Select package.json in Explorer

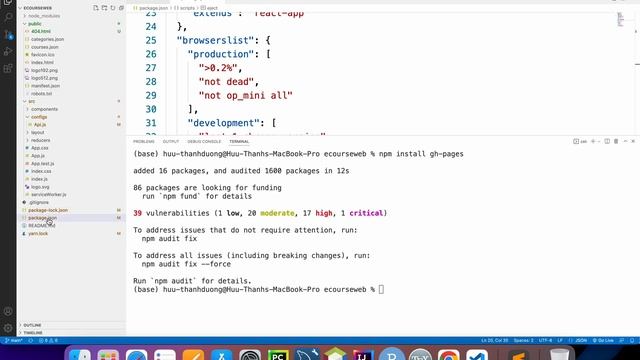pos(42,218)
